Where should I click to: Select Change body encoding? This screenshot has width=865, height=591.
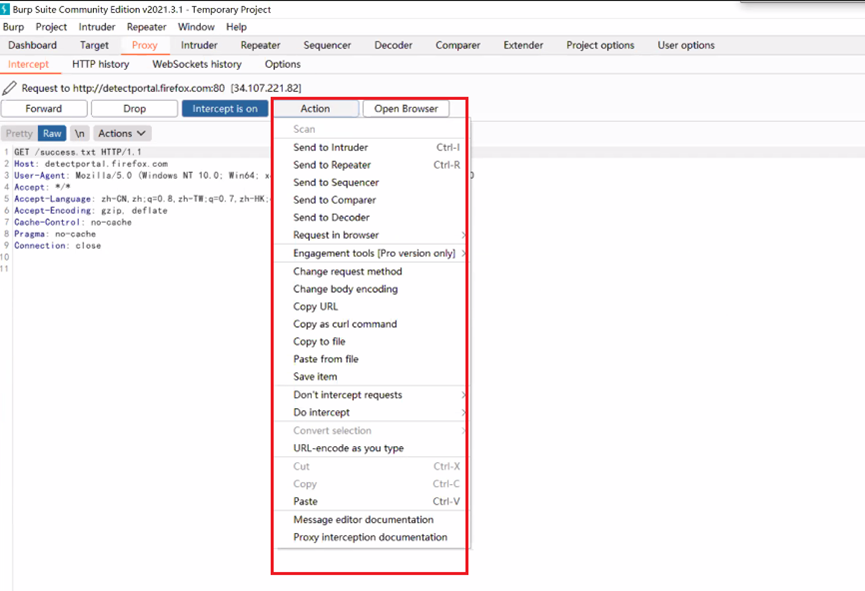click(371, 289)
